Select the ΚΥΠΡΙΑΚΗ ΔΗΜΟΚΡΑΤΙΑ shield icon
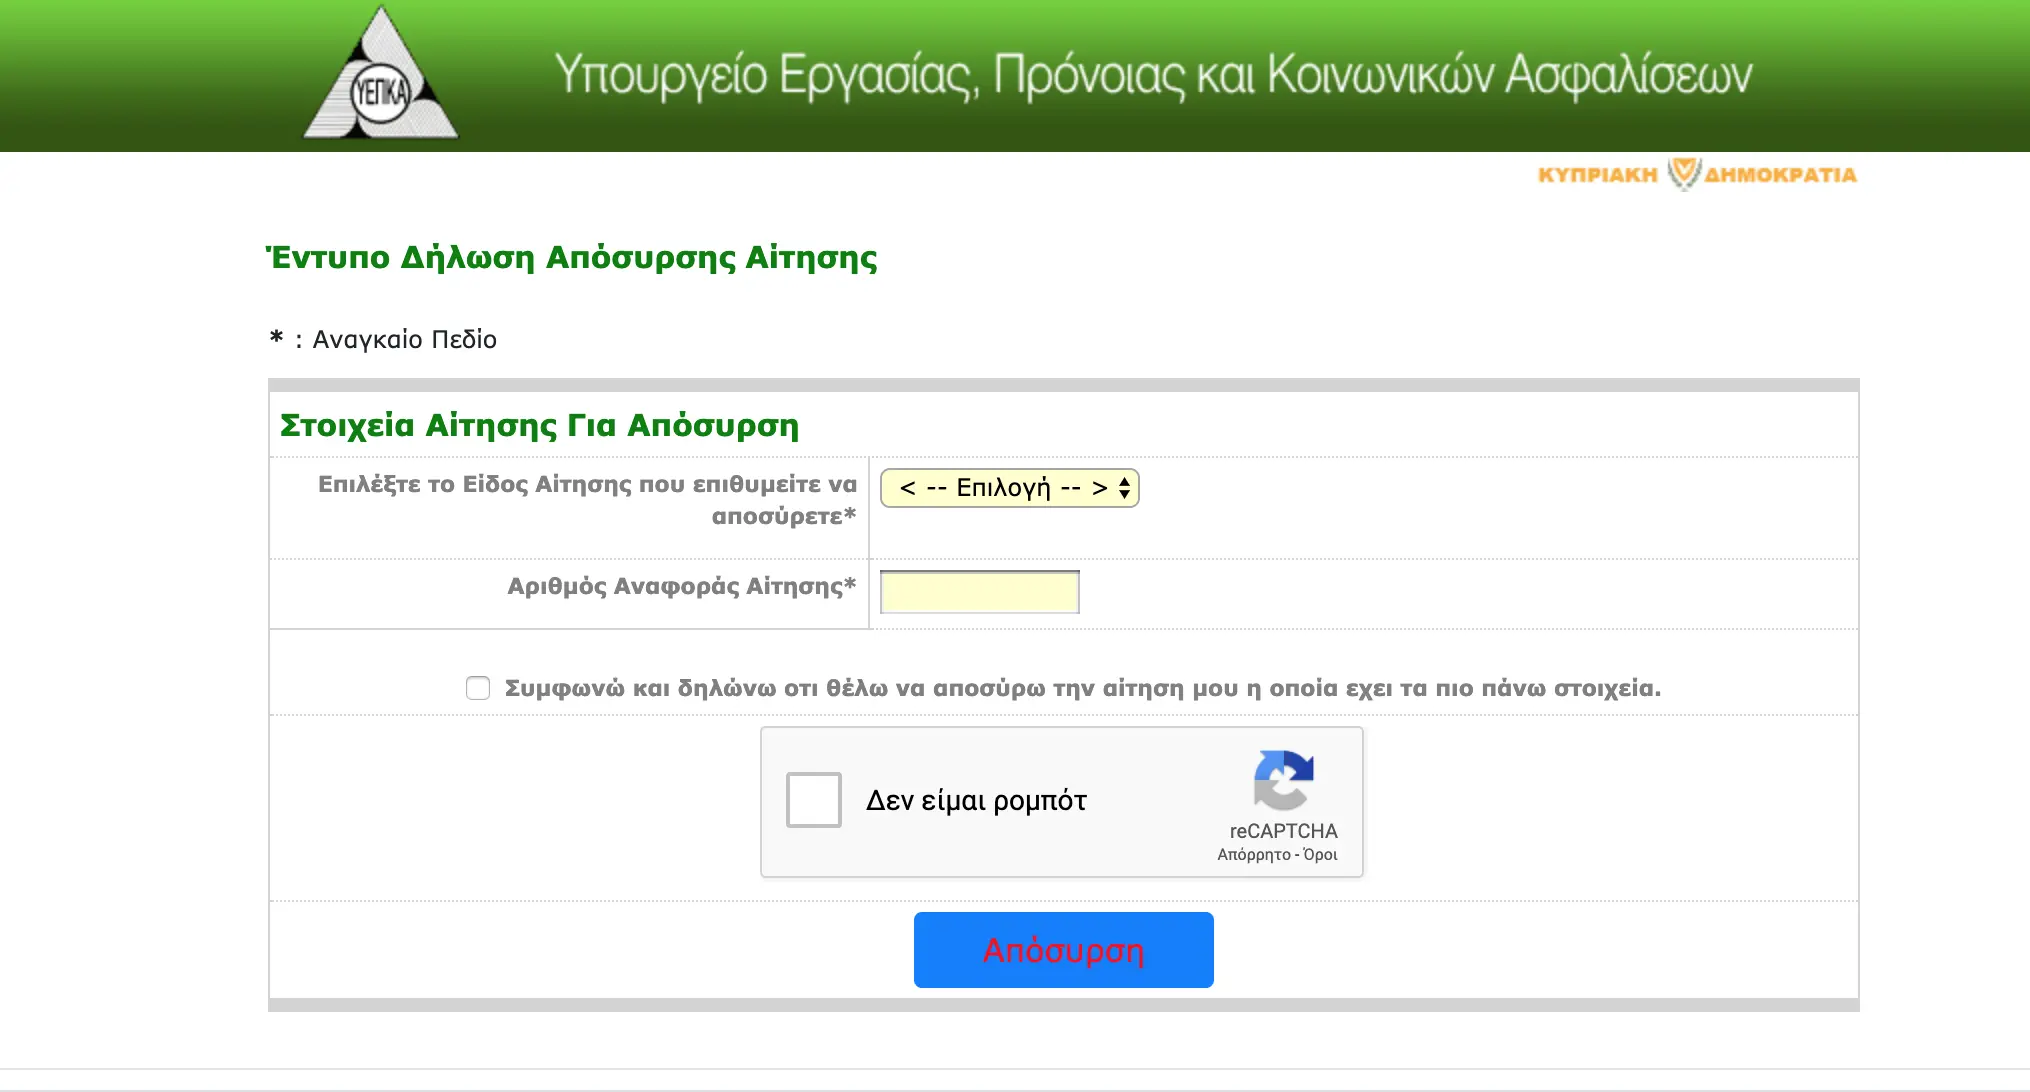The height and width of the screenshot is (1092, 2030). (1684, 172)
